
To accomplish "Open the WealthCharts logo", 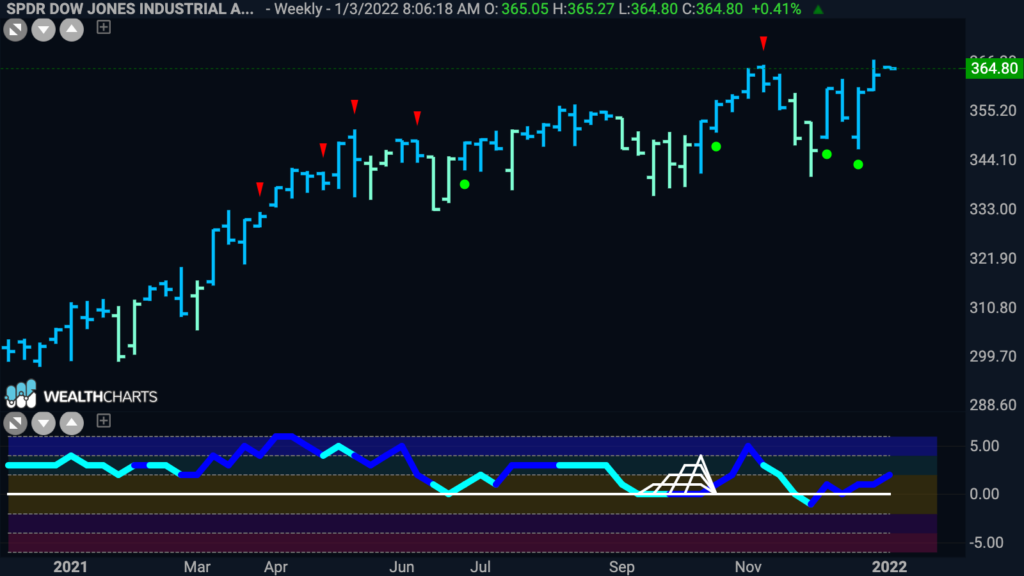I will click(x=81, y=395).
